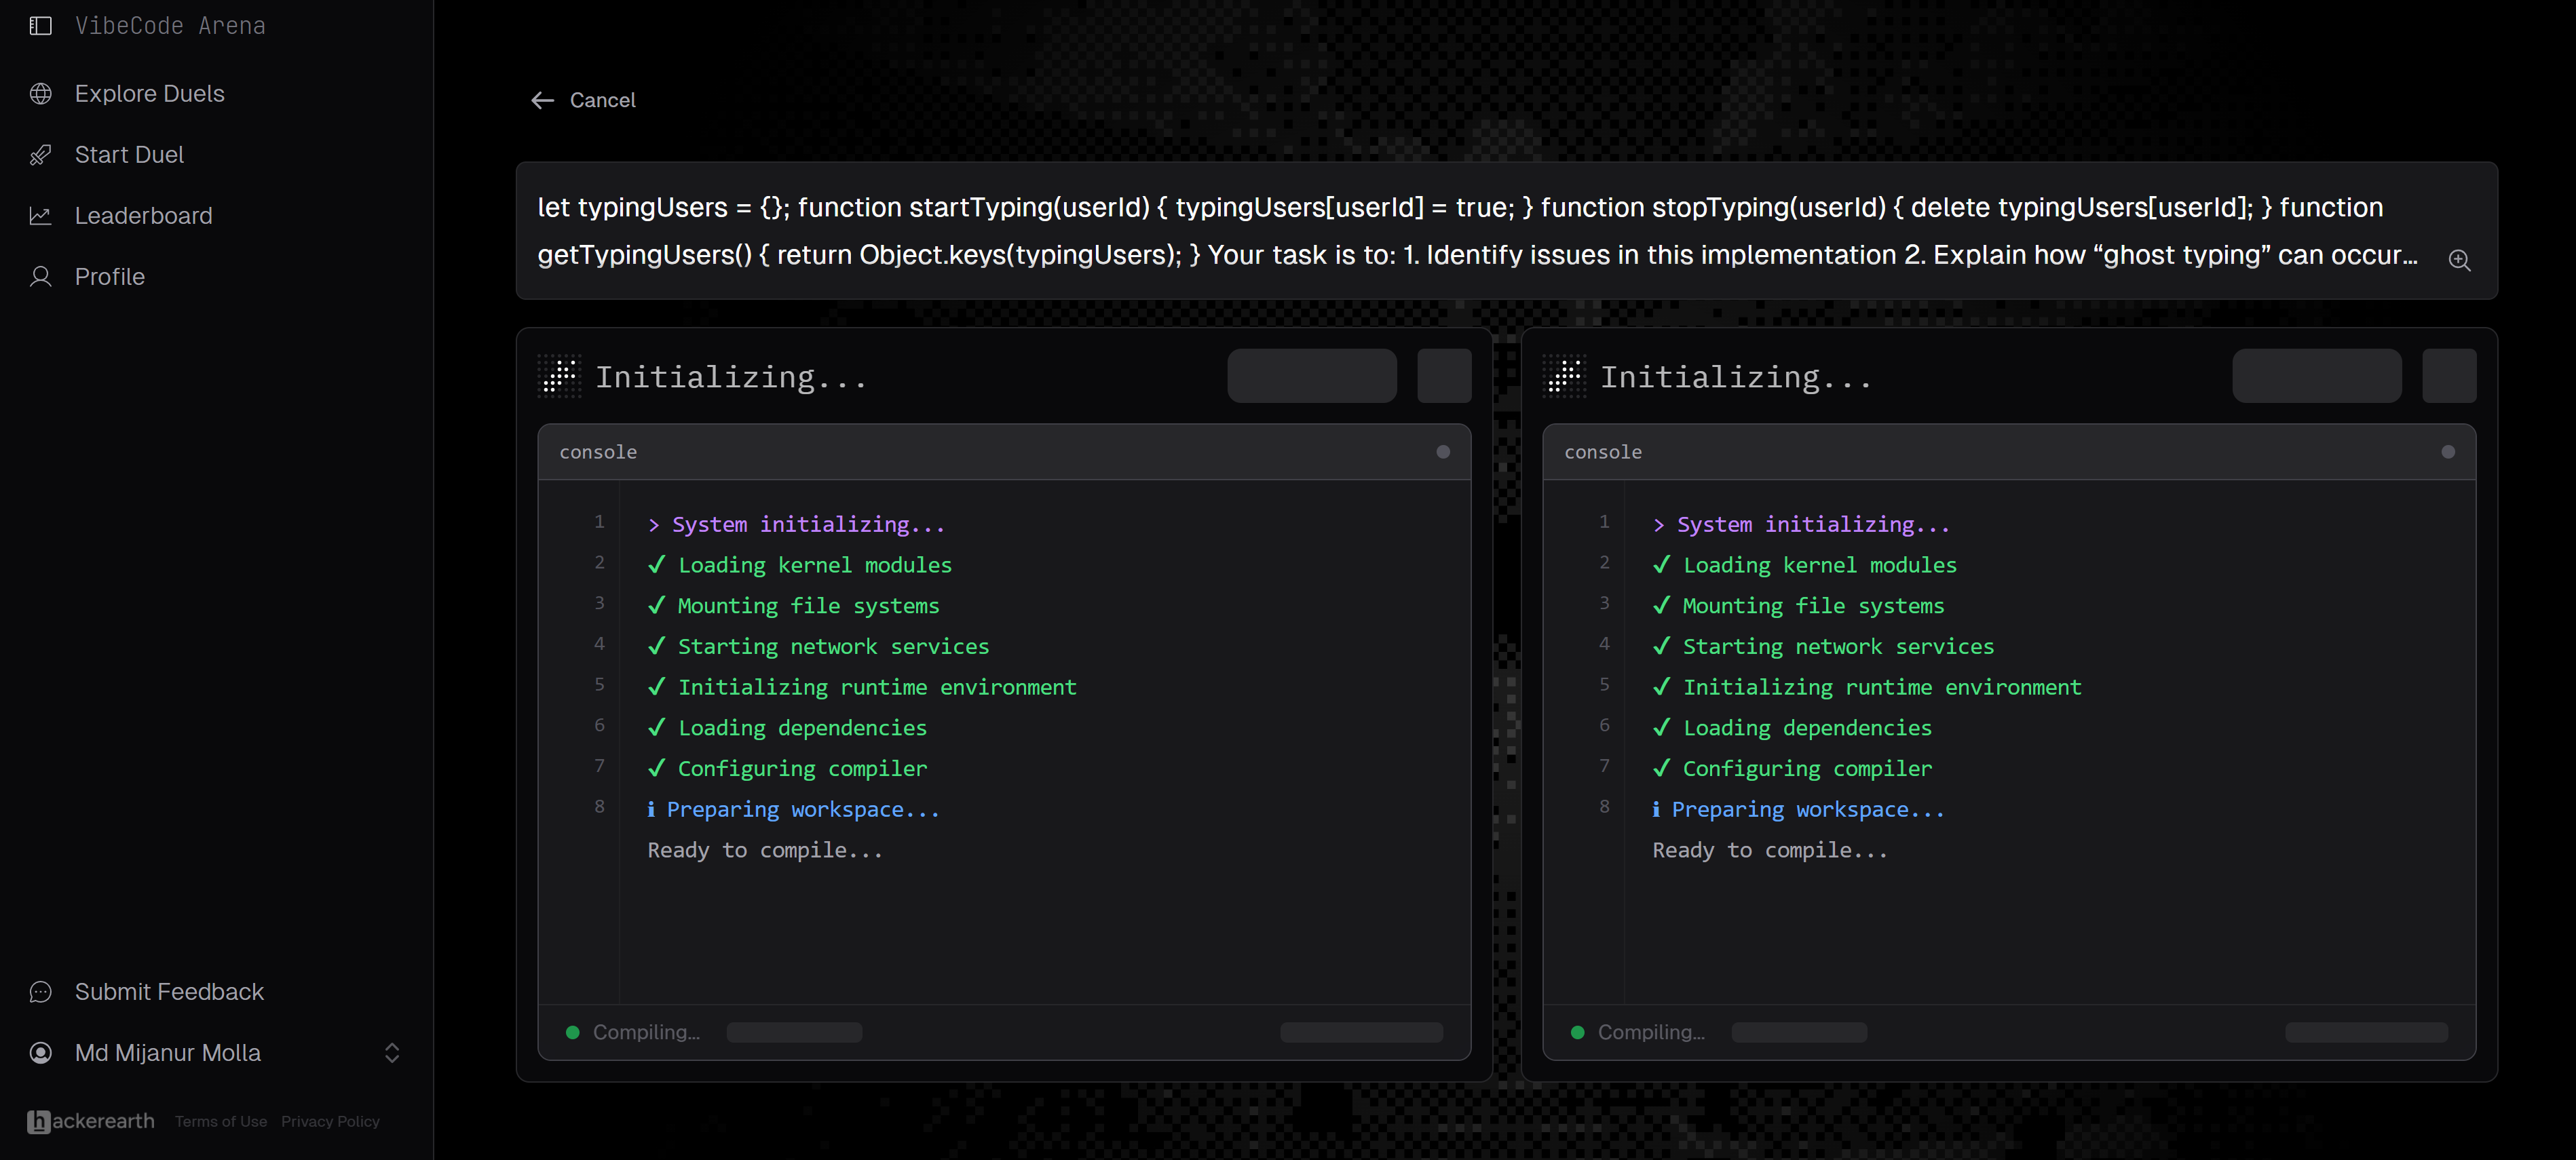2576x1160 pixels.
Task: Click the back arrow next to Cancel
Action: (x=542, y=100)
